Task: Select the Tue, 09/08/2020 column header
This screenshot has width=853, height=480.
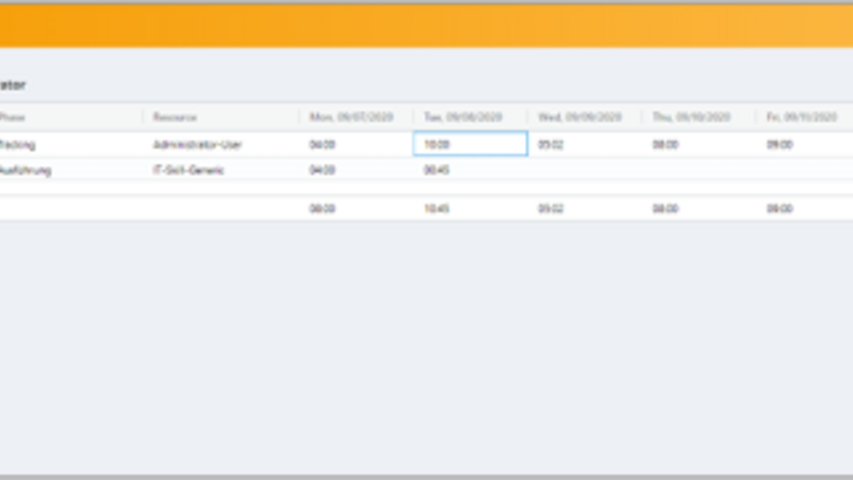Action: (x=463, y=117)
